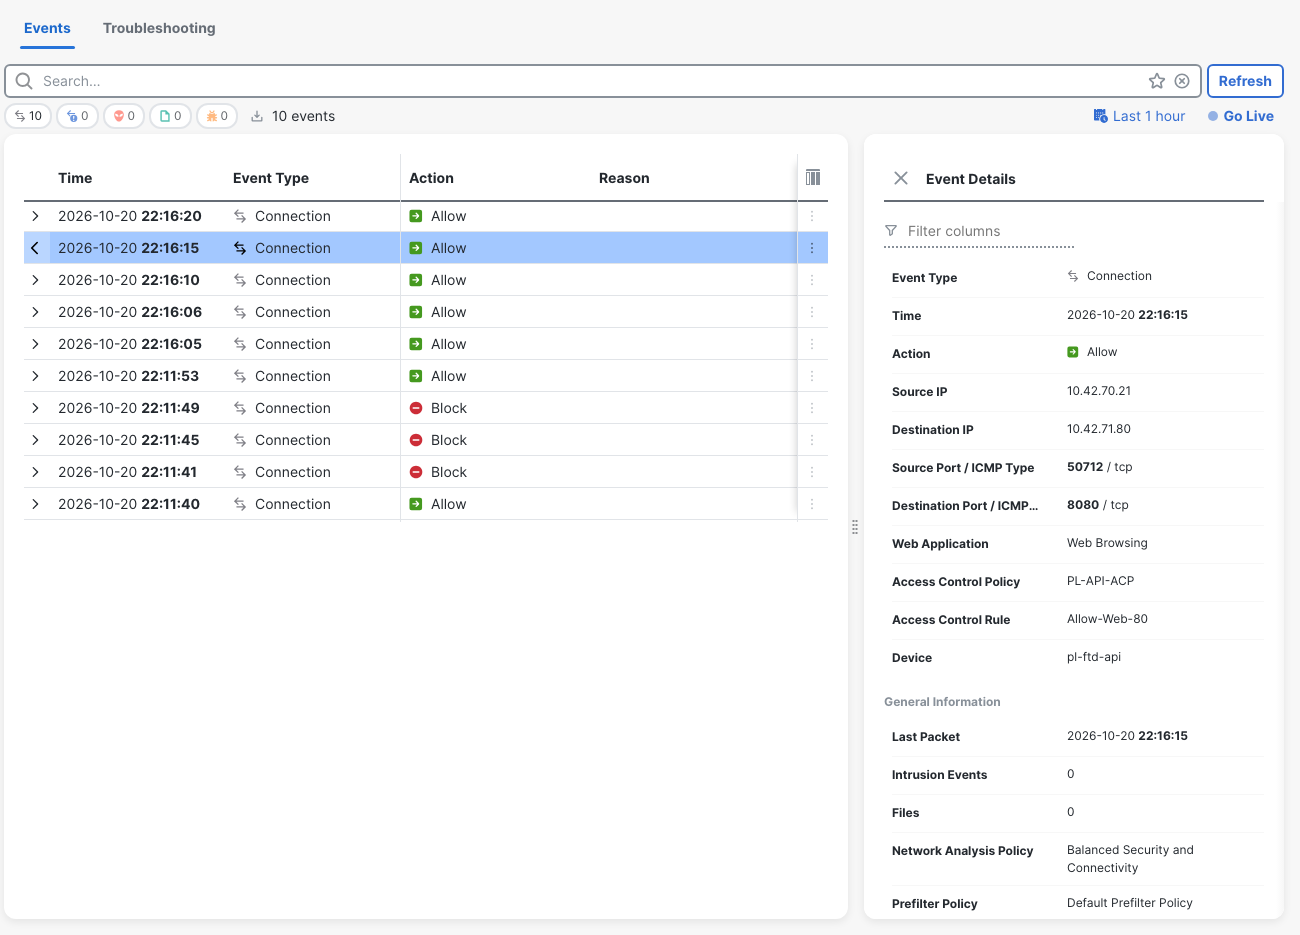The width and height of the screenshot is (1300, 935).
Task: Click the Reason column header
Action: (x=624, y=178)
